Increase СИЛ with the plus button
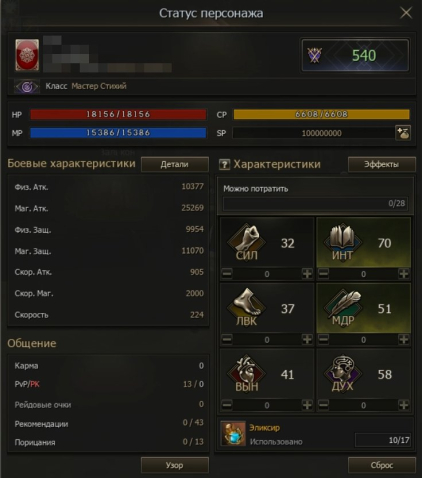Viewport: 422px width, 478px height. (x=307, y=274)
